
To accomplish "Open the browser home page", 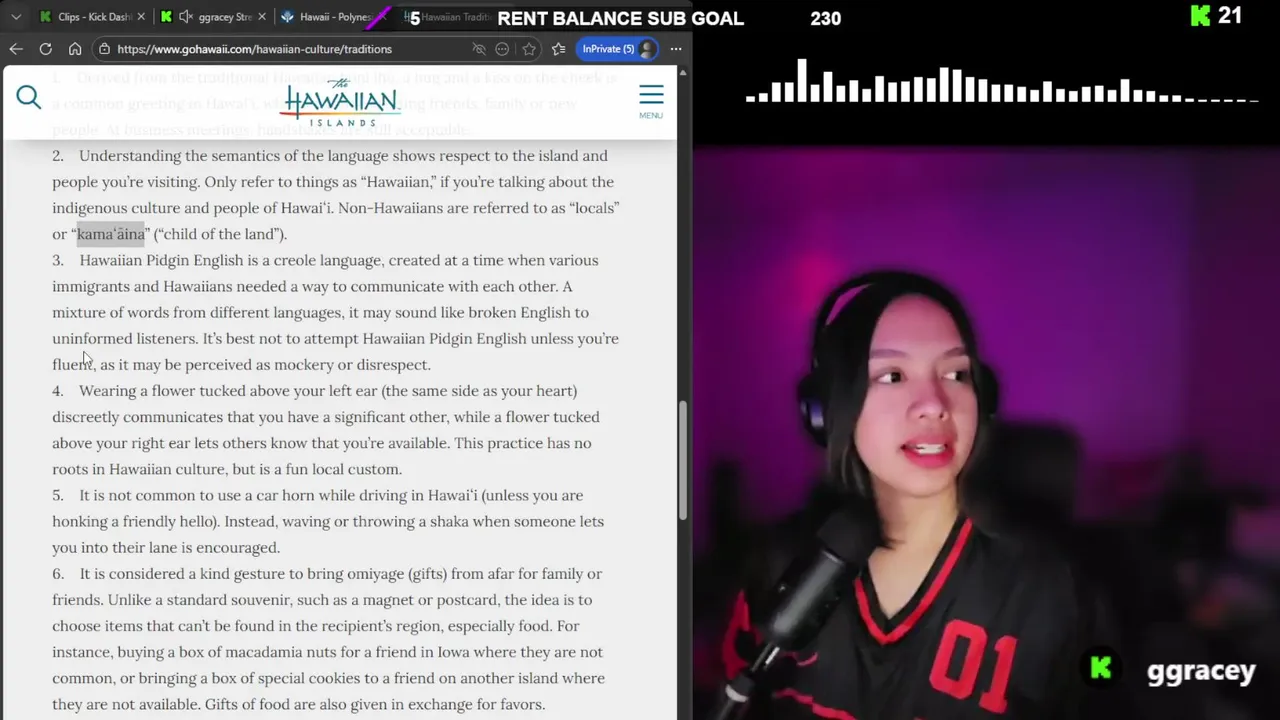I will pos(75,48).
